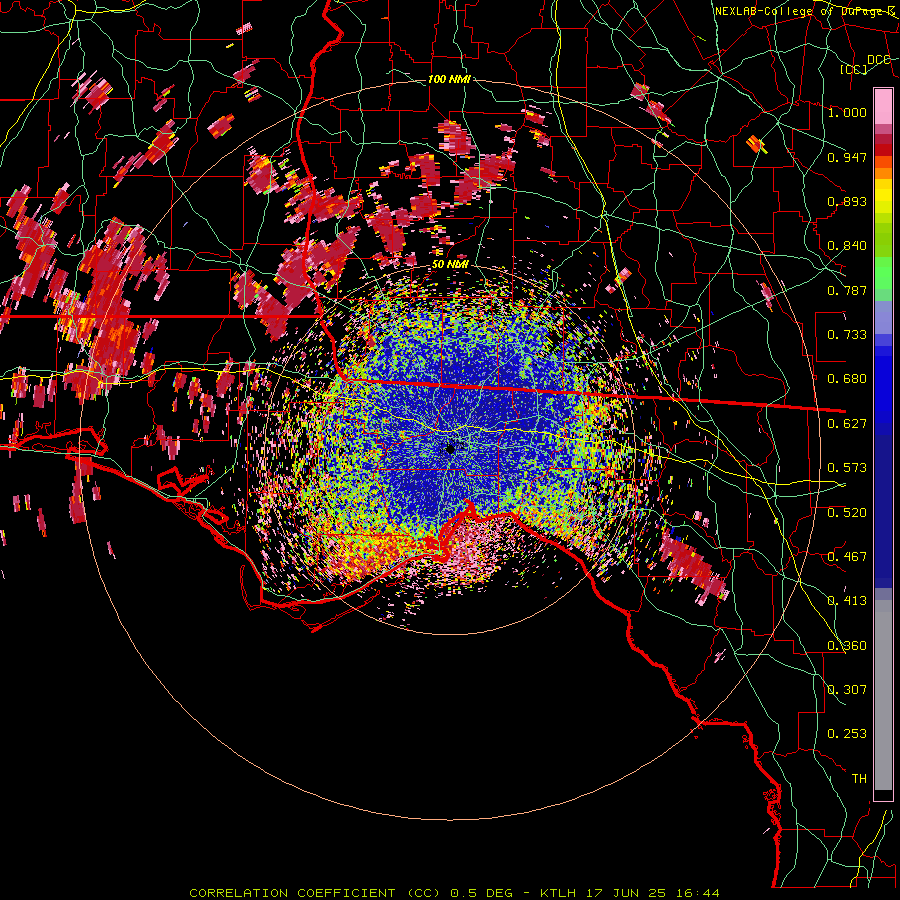Pick the orange segment of the color bar

883,173
